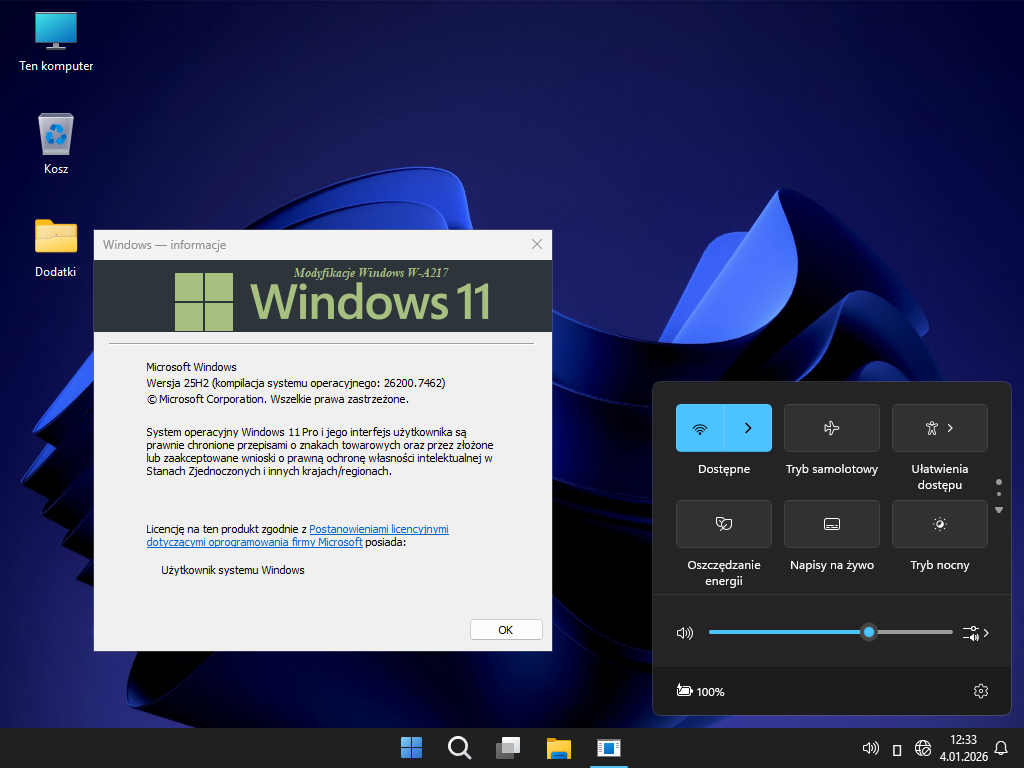Click the taskbar Search magnifier icon
1024x768 pixels.
459,747
